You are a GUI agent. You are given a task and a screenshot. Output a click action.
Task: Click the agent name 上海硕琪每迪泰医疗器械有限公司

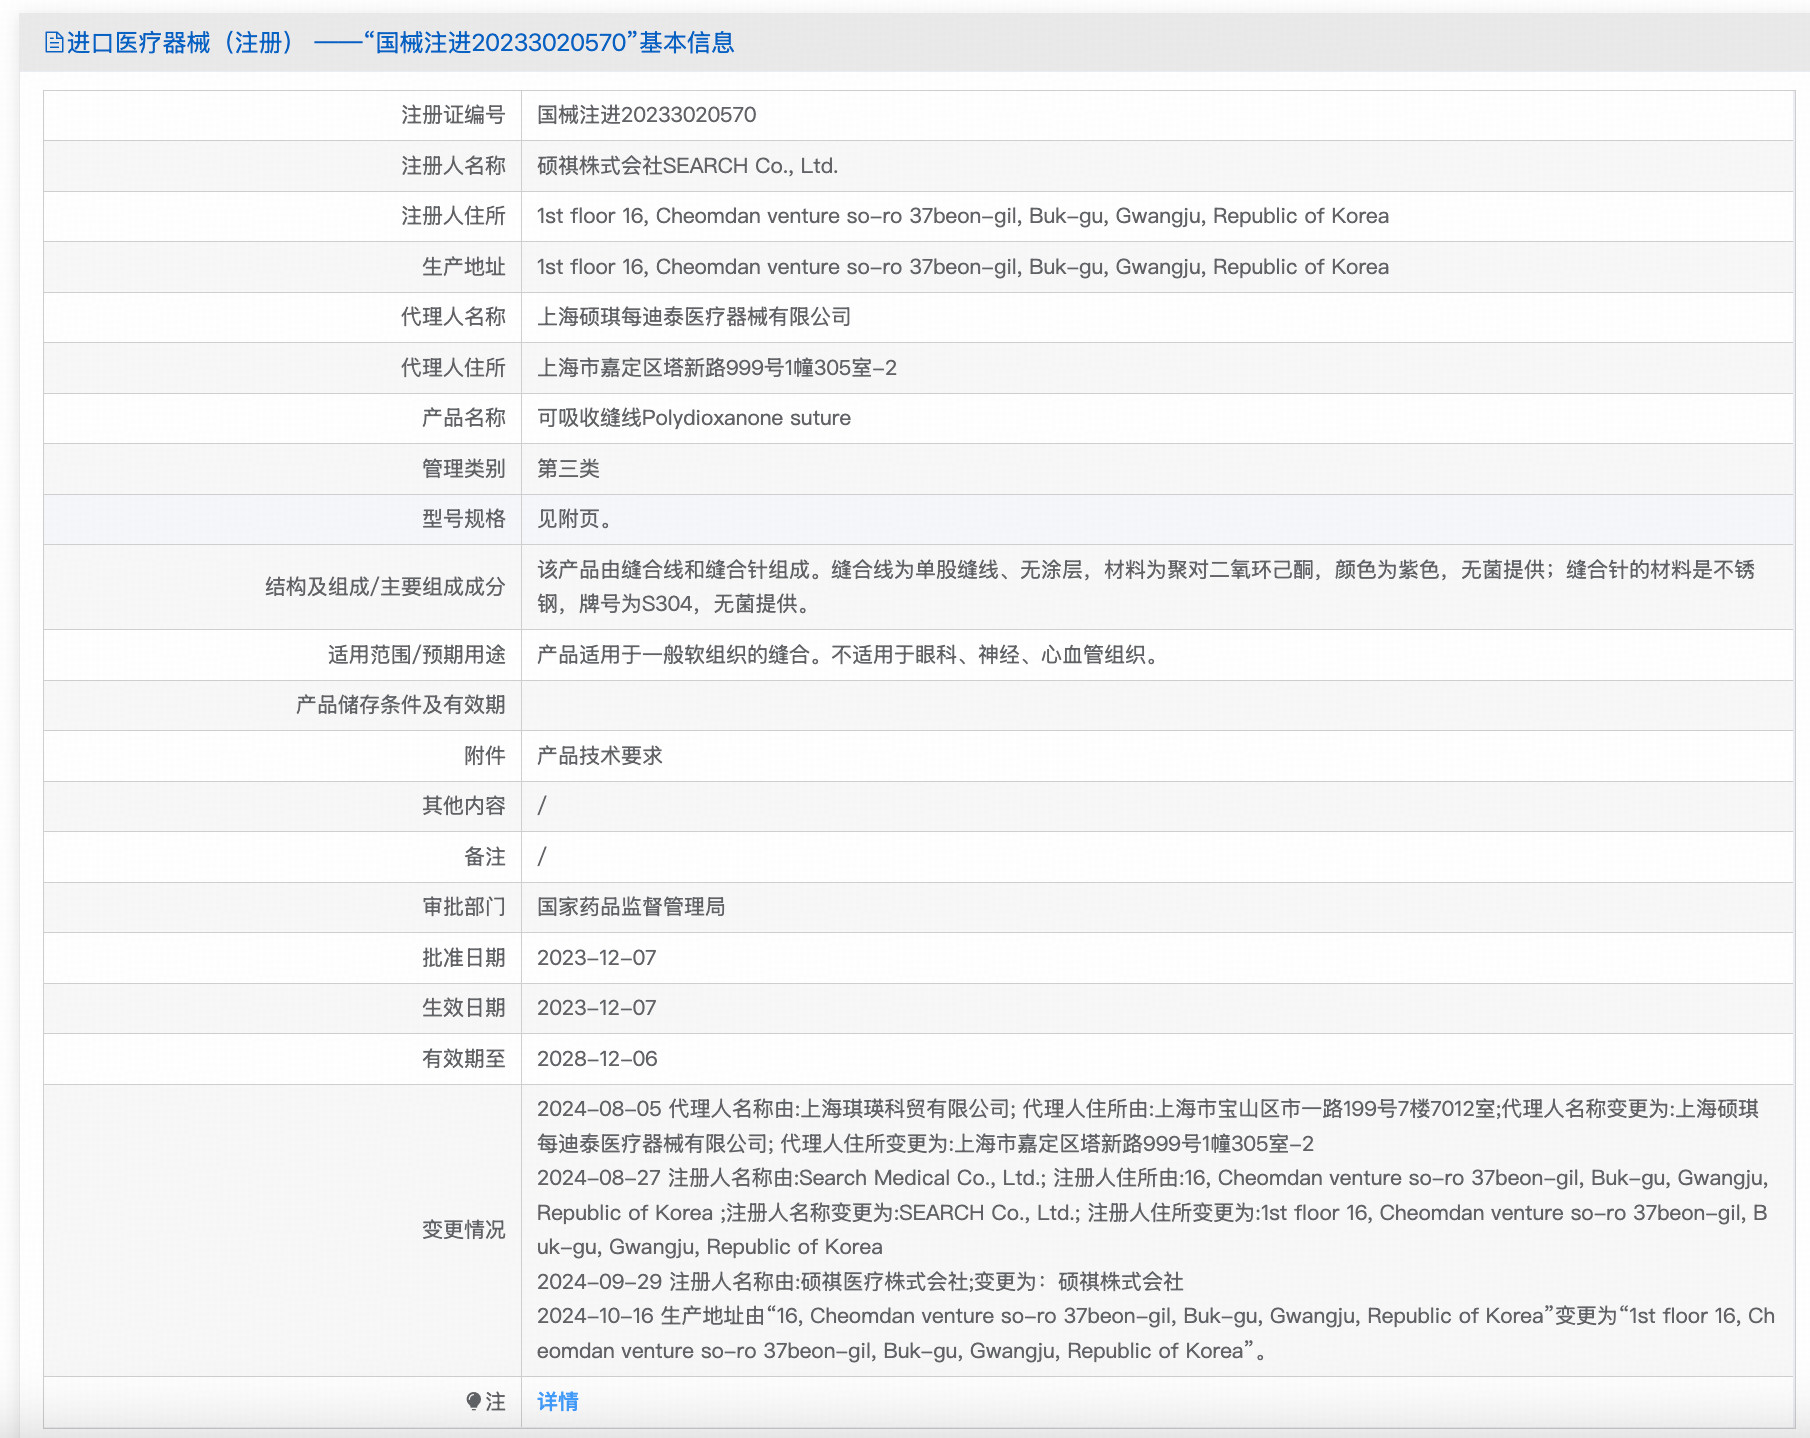[x=694, y=317]
